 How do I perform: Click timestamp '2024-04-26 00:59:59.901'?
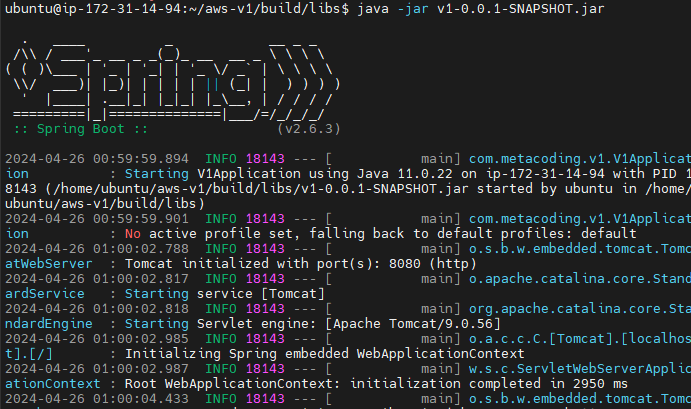[x=97, y=219]
